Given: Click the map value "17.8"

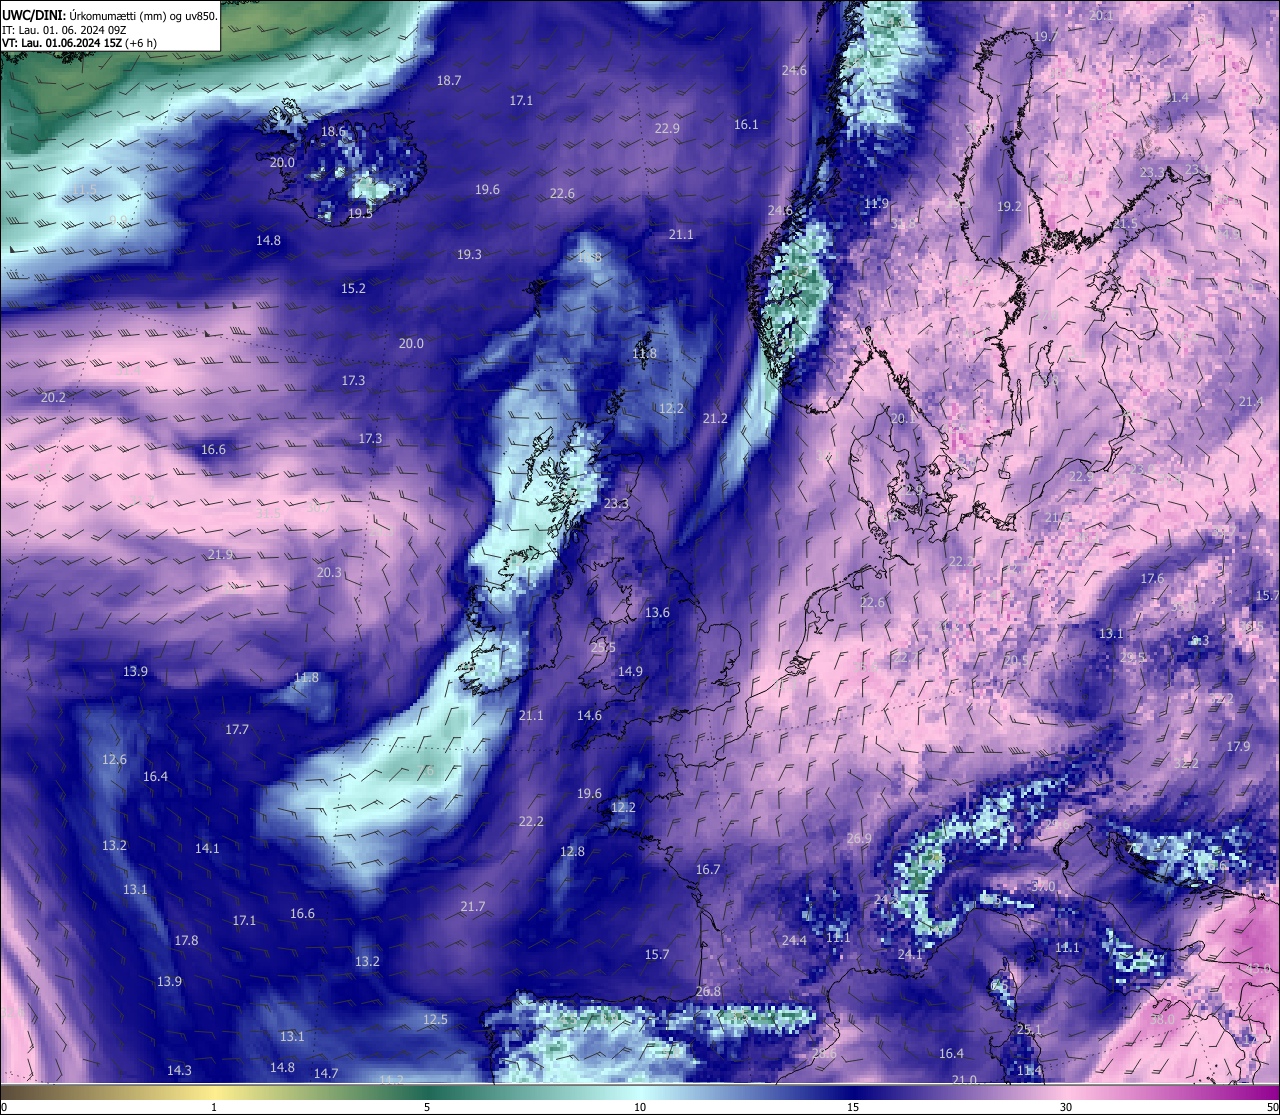Looking at the screenshot, I should click(186, 940).
